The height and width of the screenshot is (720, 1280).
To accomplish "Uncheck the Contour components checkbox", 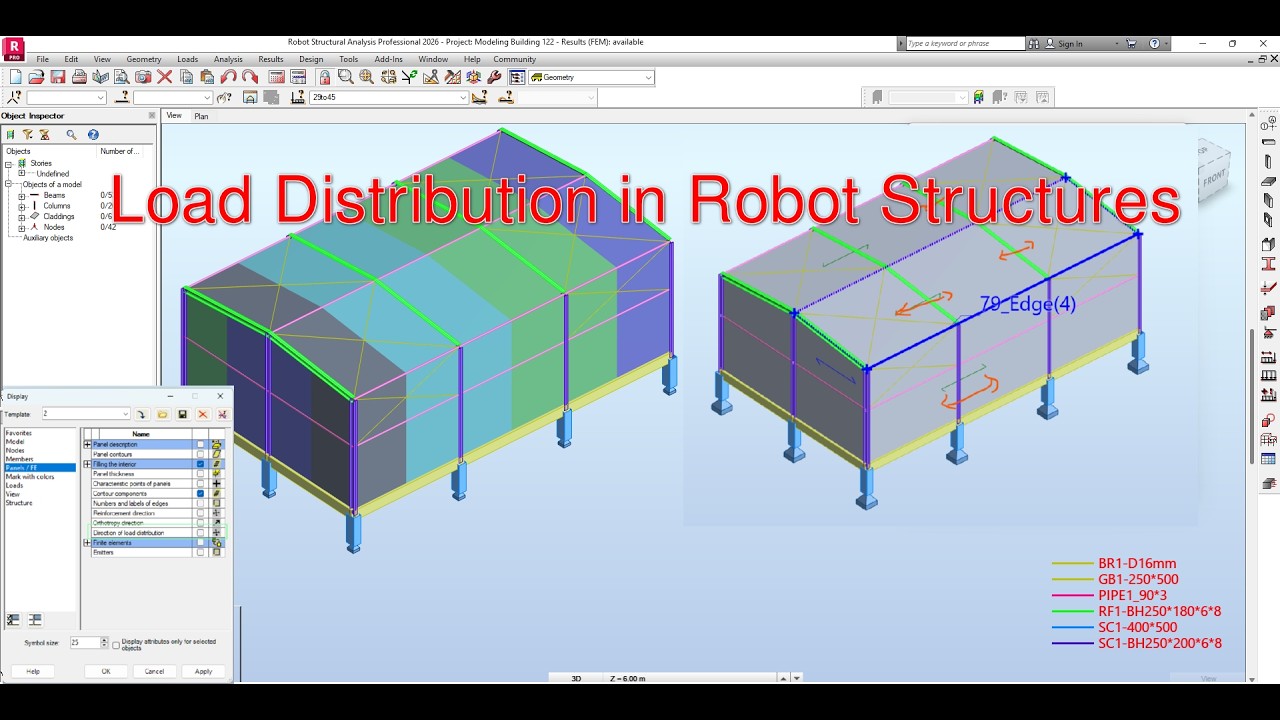I will coord(200,493).
